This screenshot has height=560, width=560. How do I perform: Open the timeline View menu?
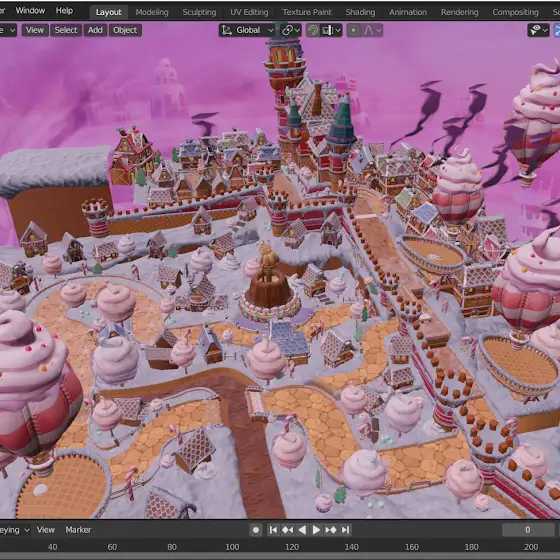[x=46, y=530]
